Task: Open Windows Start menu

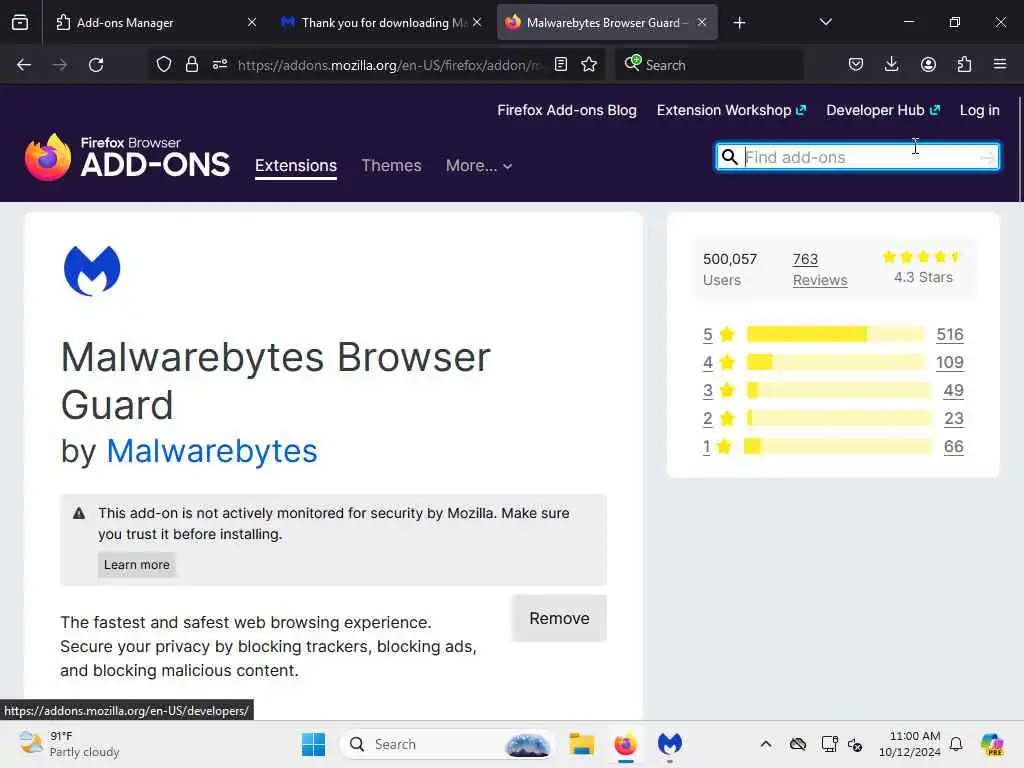Action: (x=313, y=744)
